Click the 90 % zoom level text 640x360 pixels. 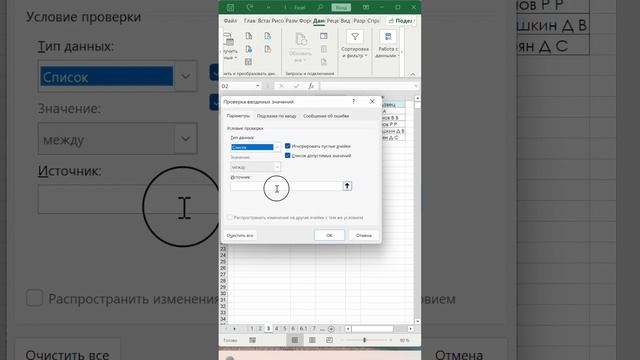404,340
